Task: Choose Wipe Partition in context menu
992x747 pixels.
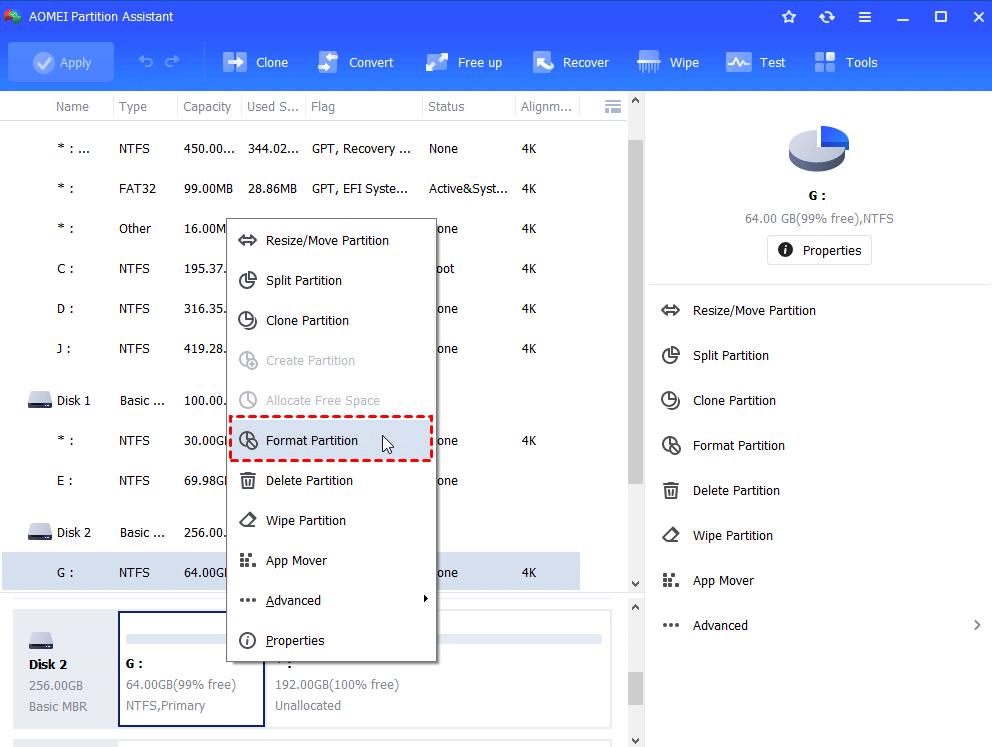Action: click(332, 521)
